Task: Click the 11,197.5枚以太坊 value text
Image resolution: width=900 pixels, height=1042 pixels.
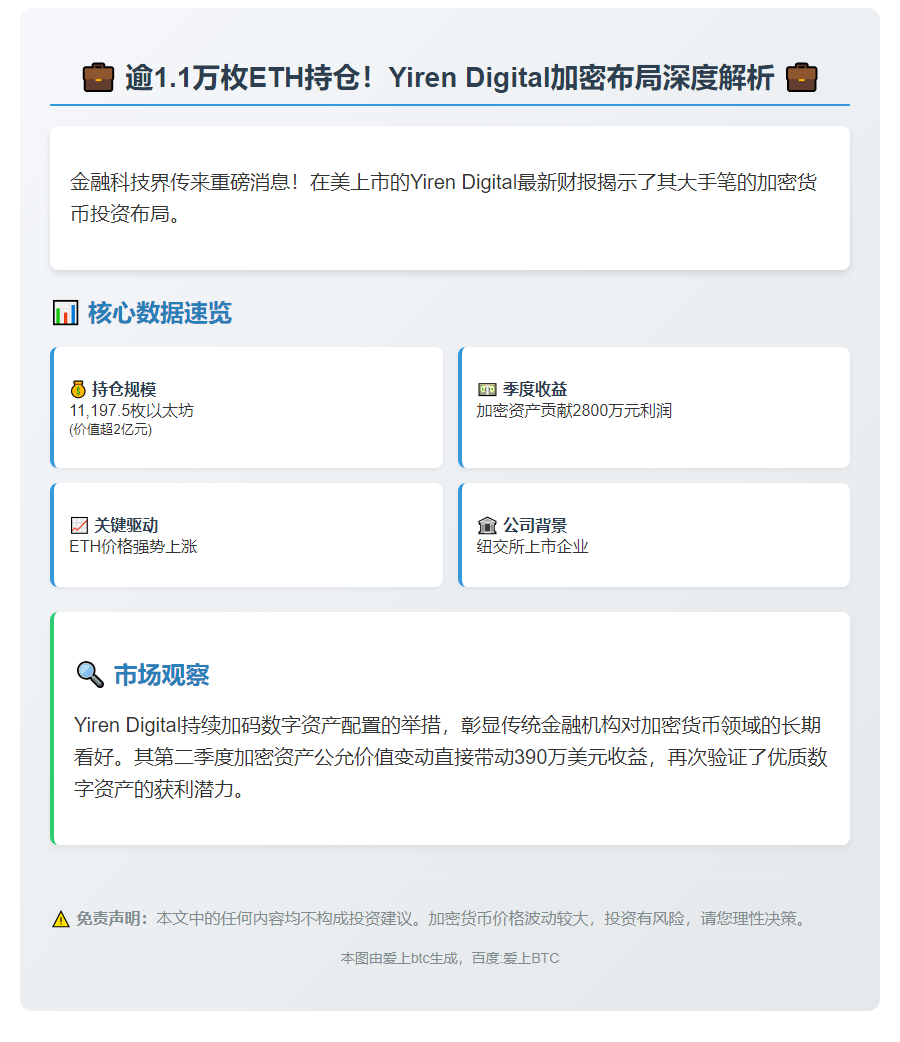Action: coord(131,410)
